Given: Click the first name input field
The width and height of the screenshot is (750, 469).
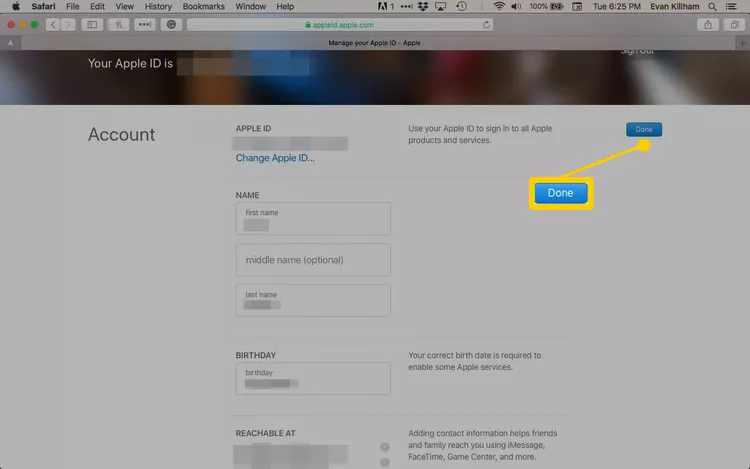Looking at the screenshot, I should (x=313, y=218).
